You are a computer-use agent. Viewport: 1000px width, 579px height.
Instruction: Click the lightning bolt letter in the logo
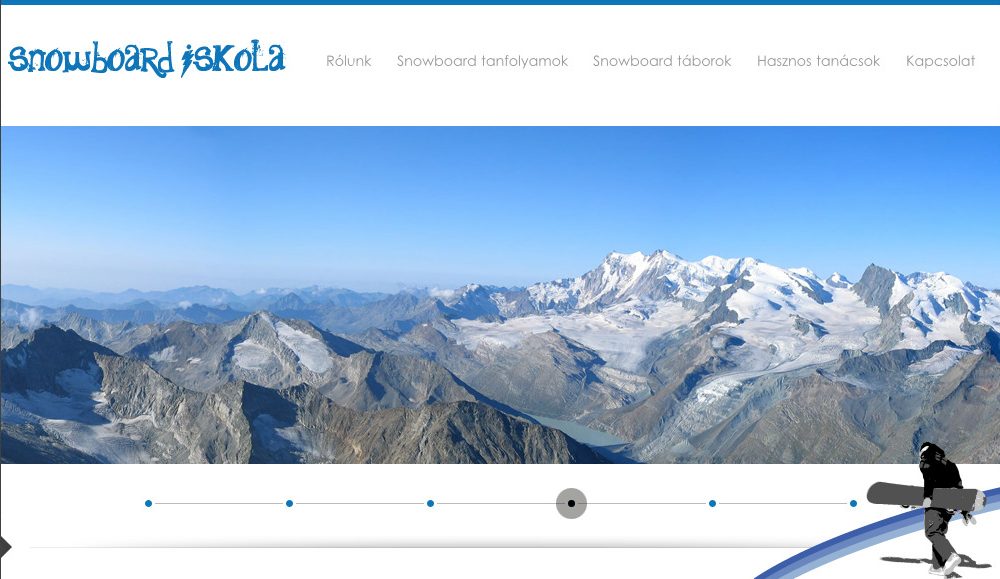point(187,61)
